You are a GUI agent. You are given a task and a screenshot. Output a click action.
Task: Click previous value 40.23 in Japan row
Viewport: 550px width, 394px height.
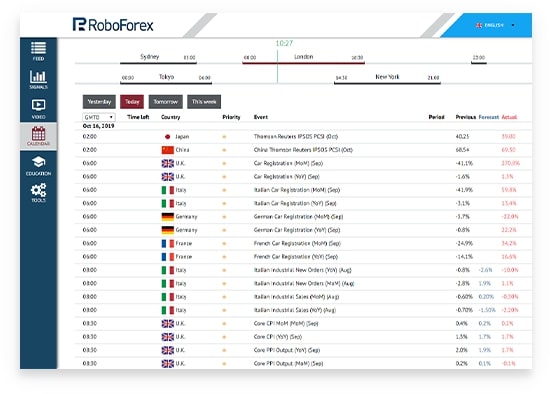[462, 136]
